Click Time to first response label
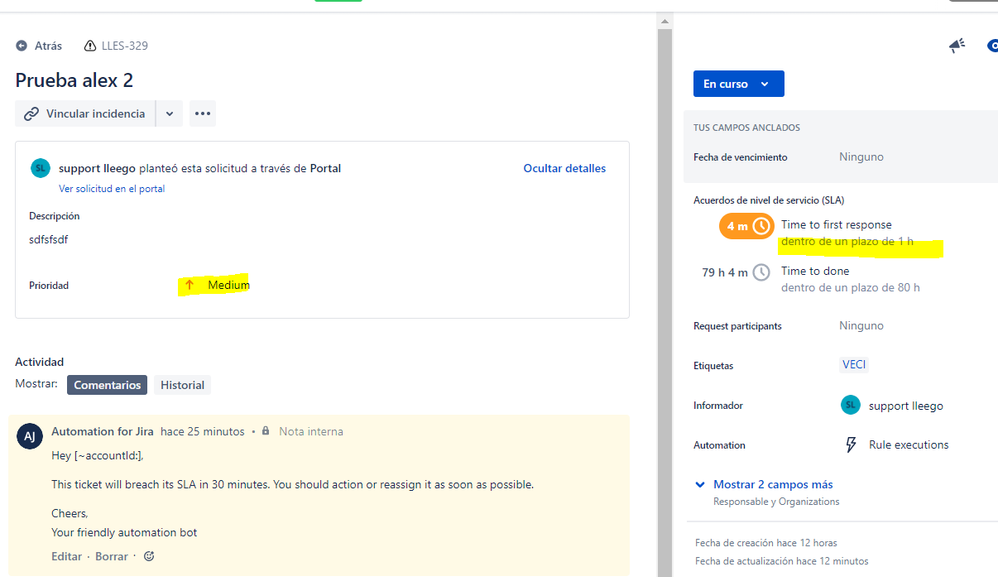Image resolution: width=998 pixels, height=577 pixels. 836,225
